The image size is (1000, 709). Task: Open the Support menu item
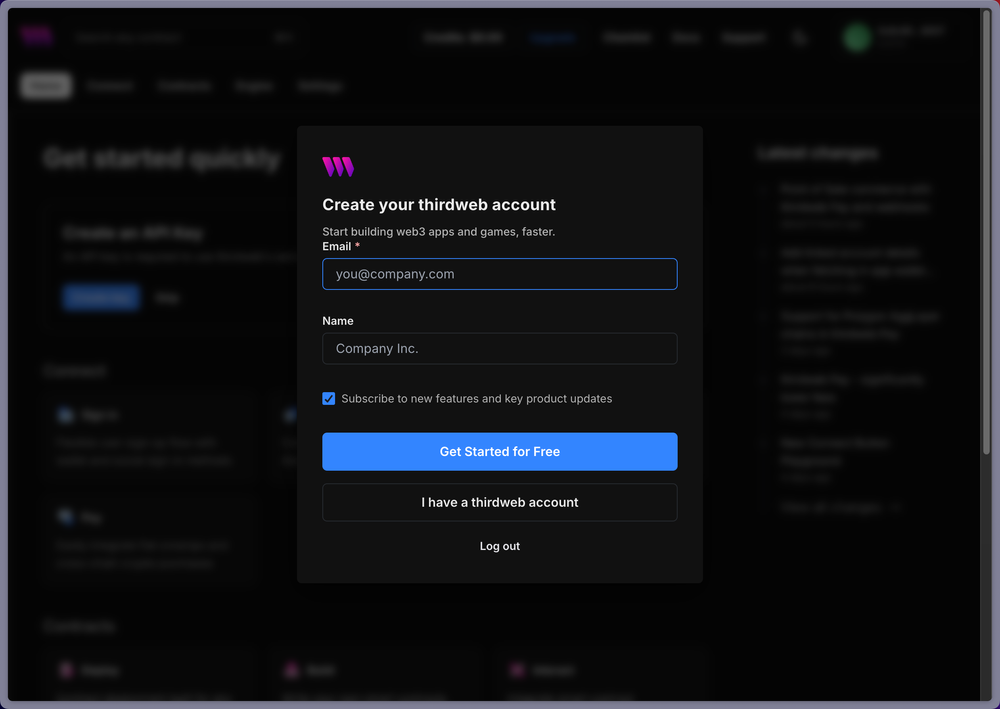744,37
